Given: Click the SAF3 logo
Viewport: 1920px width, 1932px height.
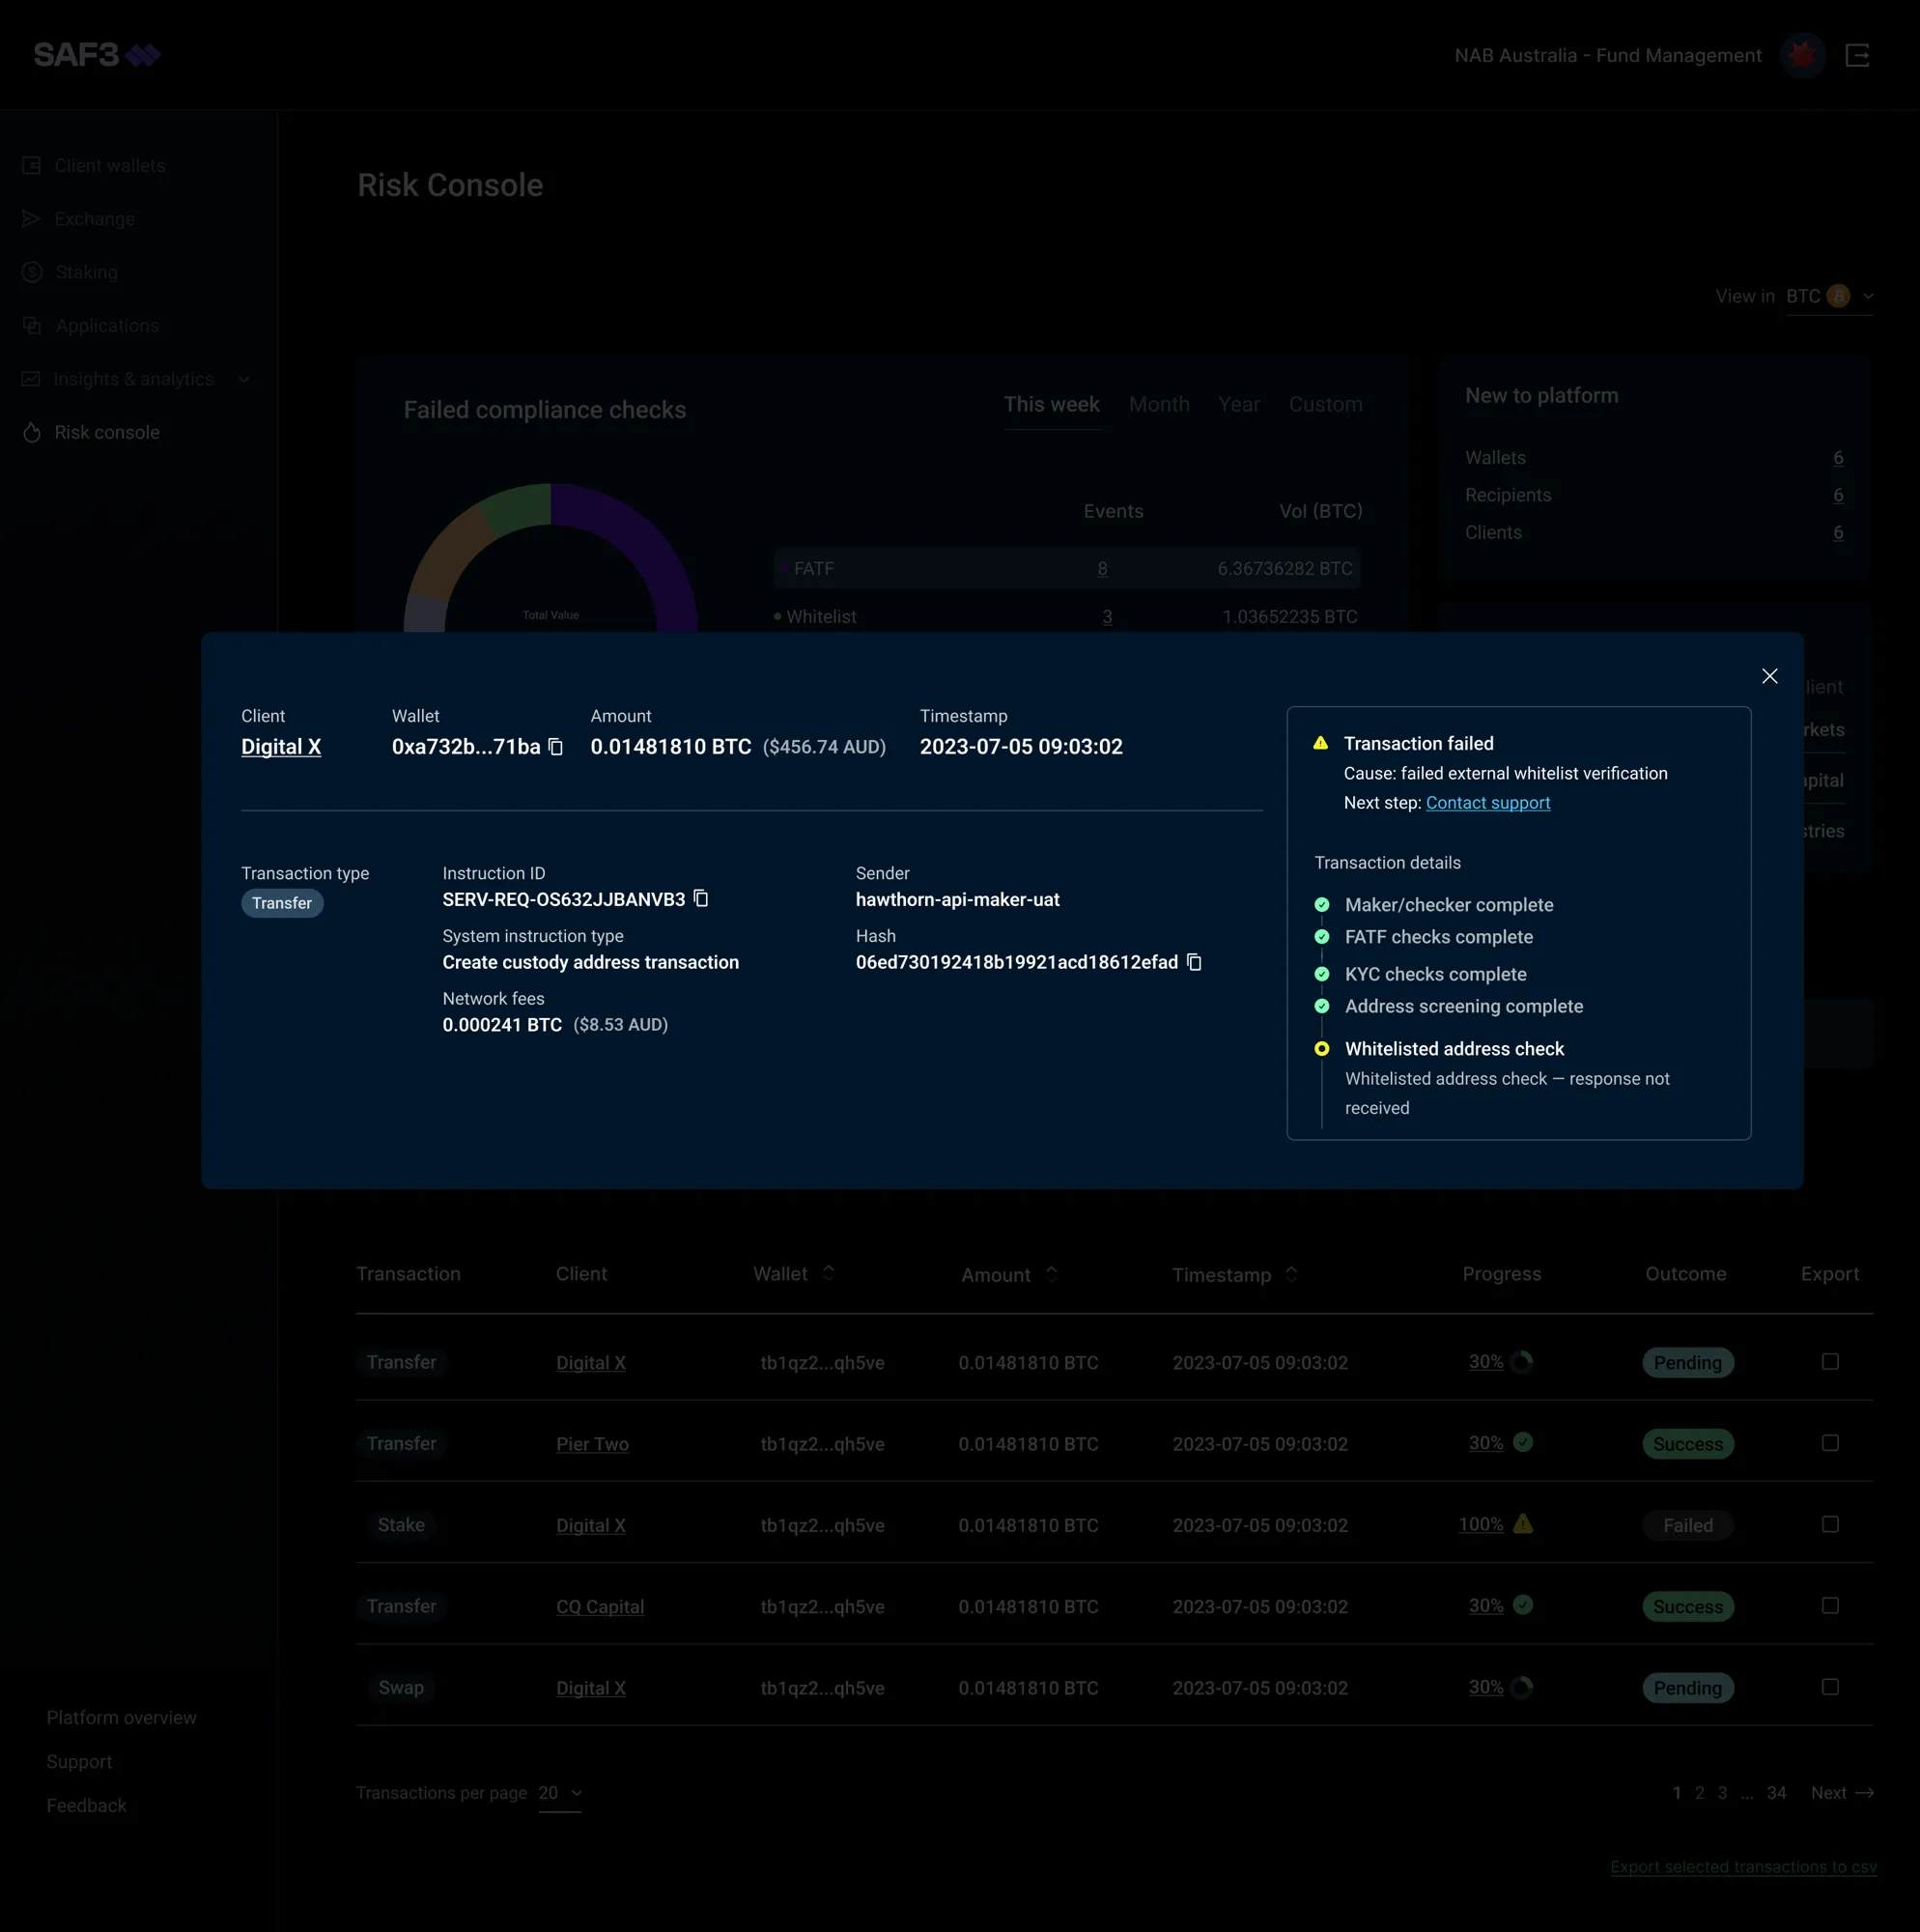Looking at the screenshot, I should tap(97, 55).
